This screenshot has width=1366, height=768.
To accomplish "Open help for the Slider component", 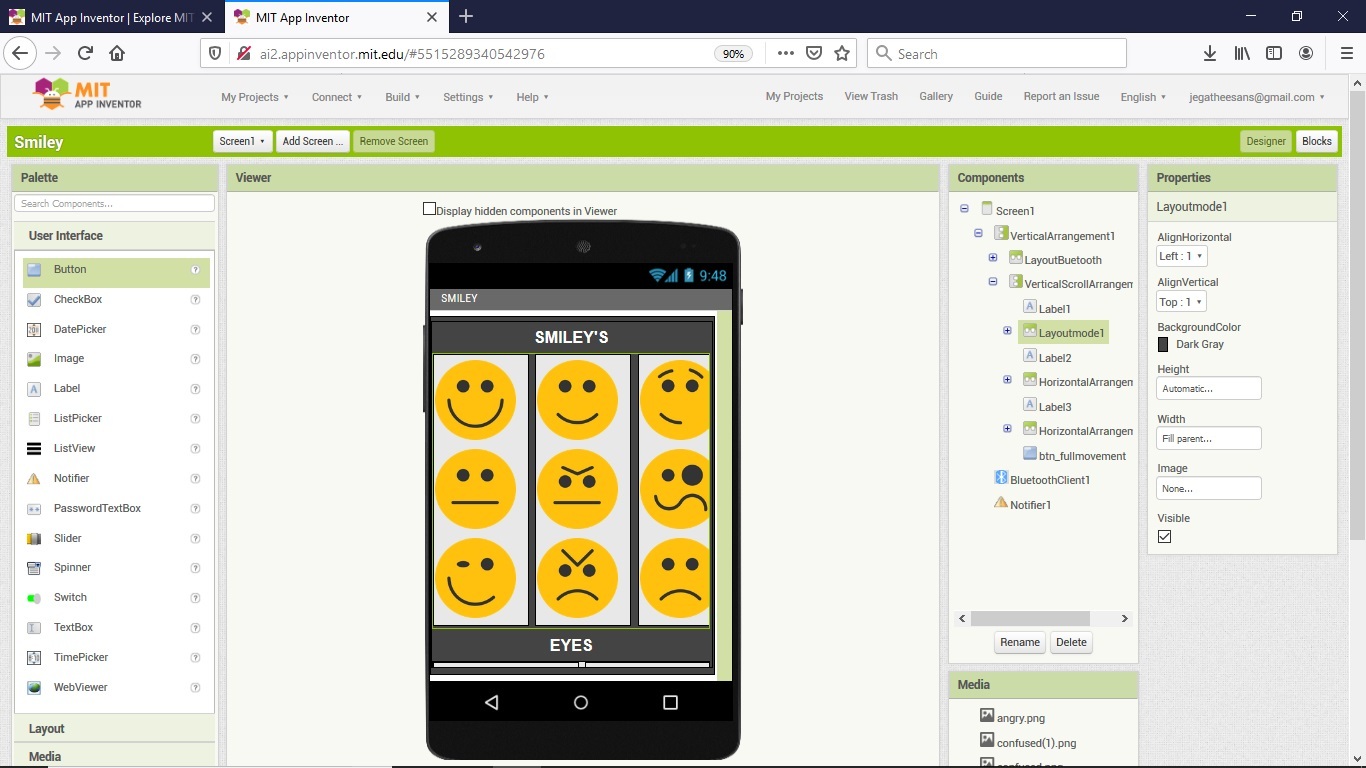I will pos(196,538).
